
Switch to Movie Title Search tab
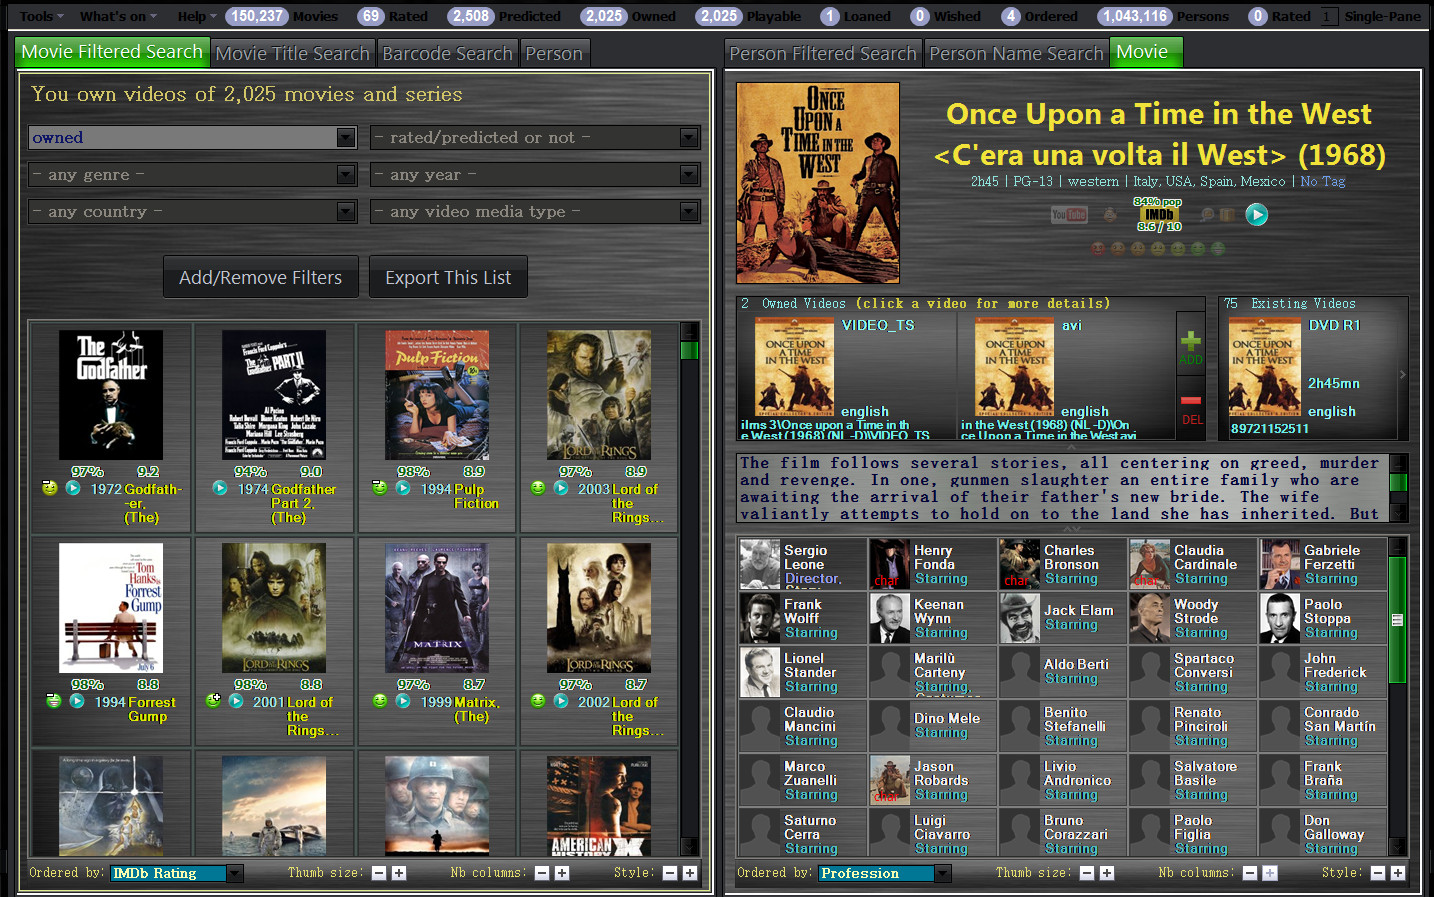[x=293, y=53]
